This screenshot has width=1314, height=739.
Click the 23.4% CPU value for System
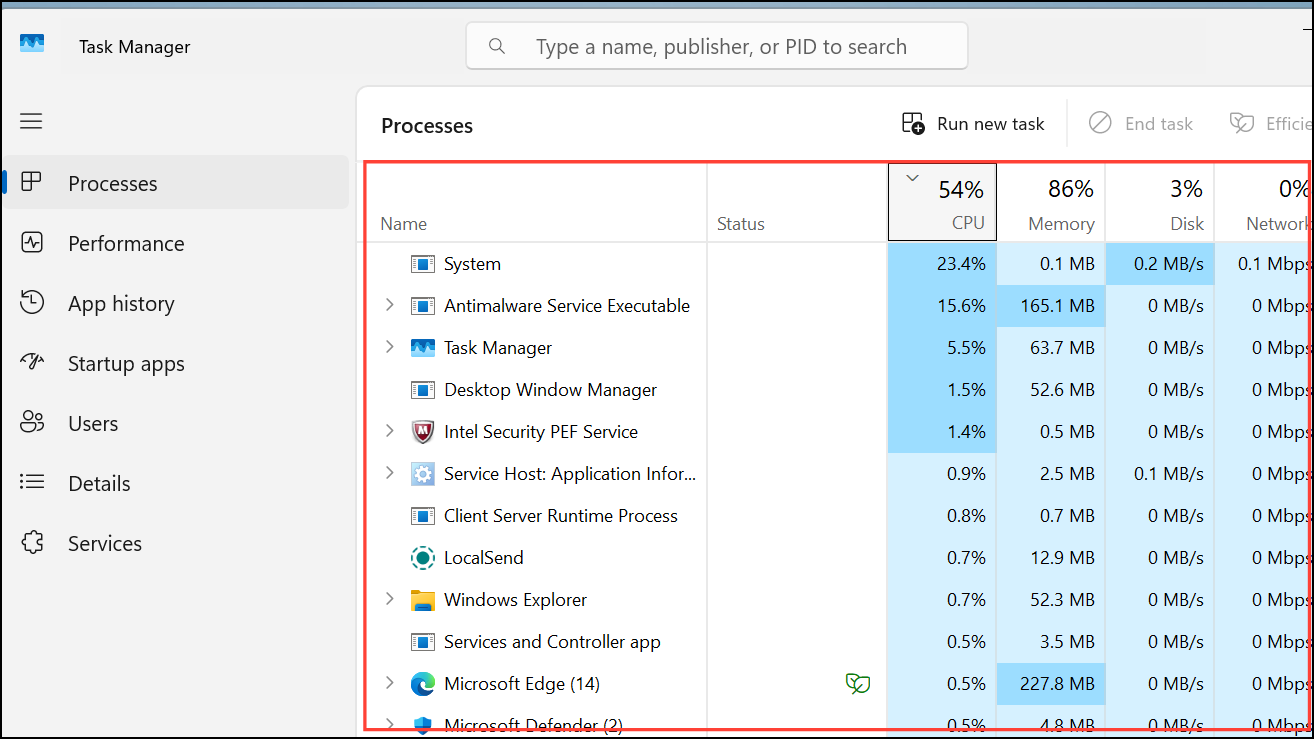(x=942, y=264)
